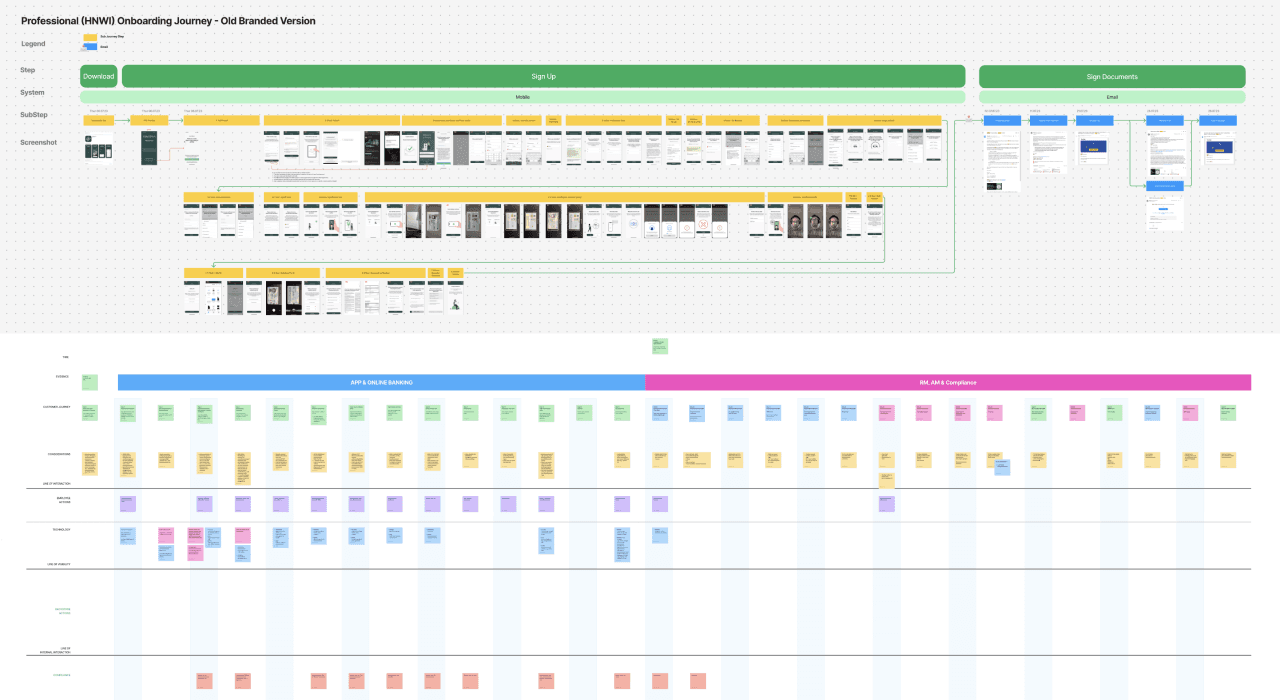Viewport: 1280px width, 700px height.
Task: Select the Sign Documents step block
Action: pyautogui.click(x=1112, y=76)
